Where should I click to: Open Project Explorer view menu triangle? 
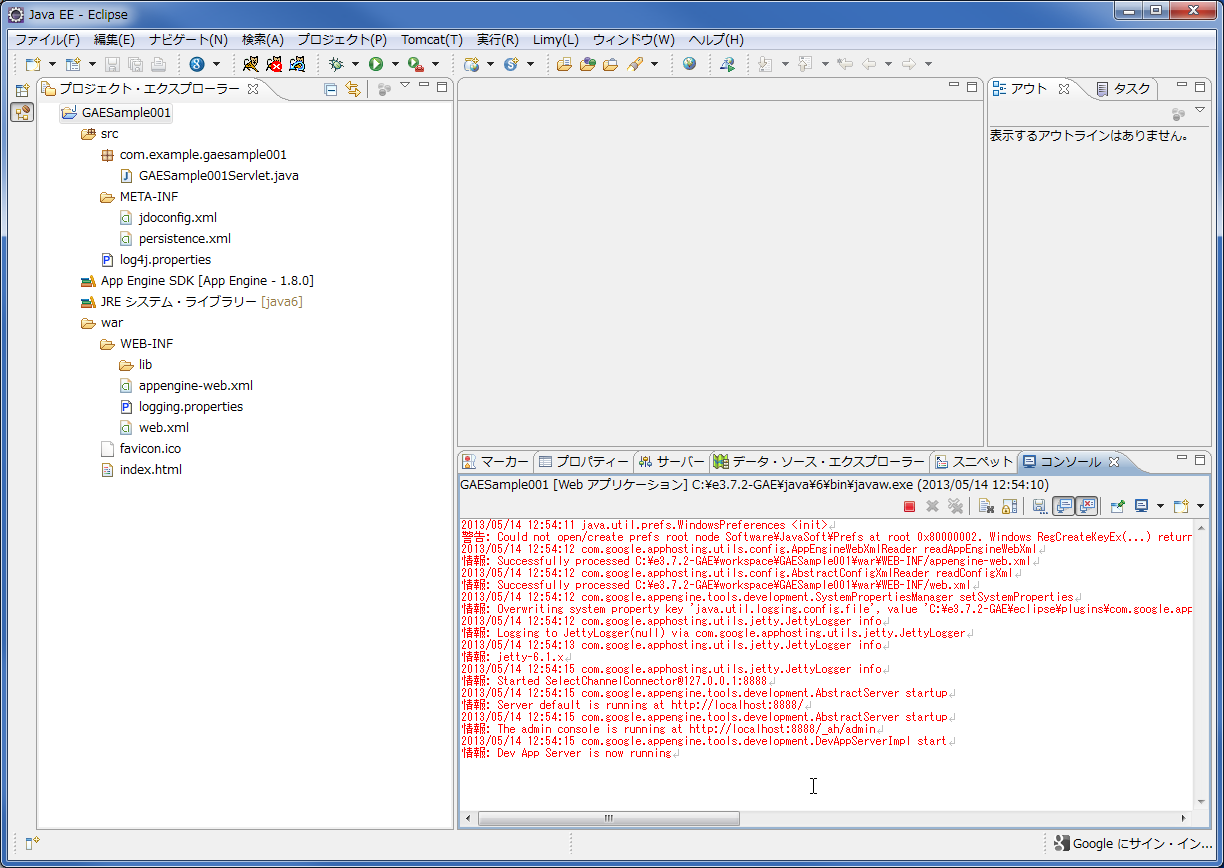tap(404, 86)
